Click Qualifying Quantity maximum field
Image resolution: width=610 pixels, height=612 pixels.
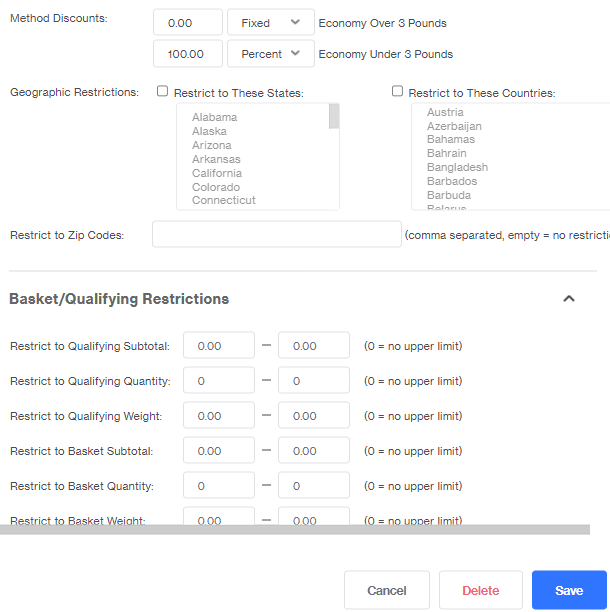tap(314, 381)
